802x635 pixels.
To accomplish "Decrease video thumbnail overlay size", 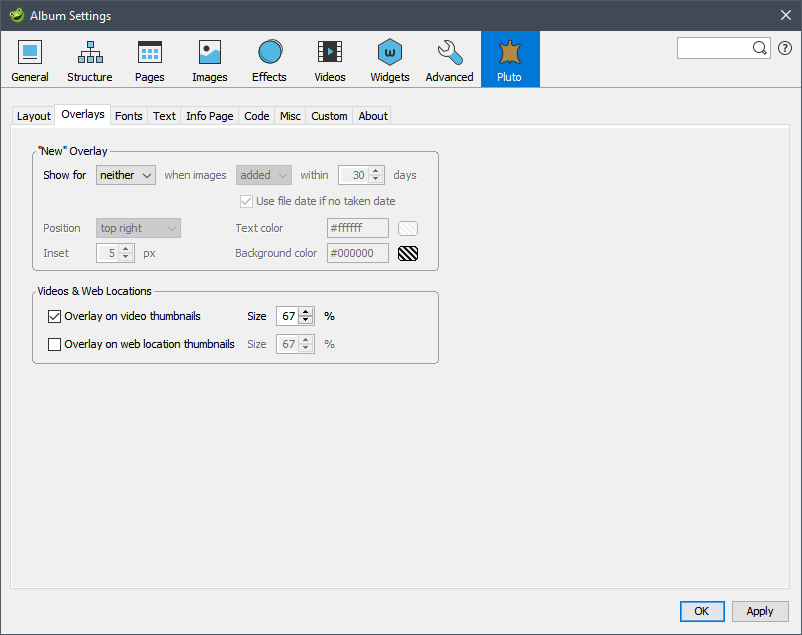I will 306,320.
